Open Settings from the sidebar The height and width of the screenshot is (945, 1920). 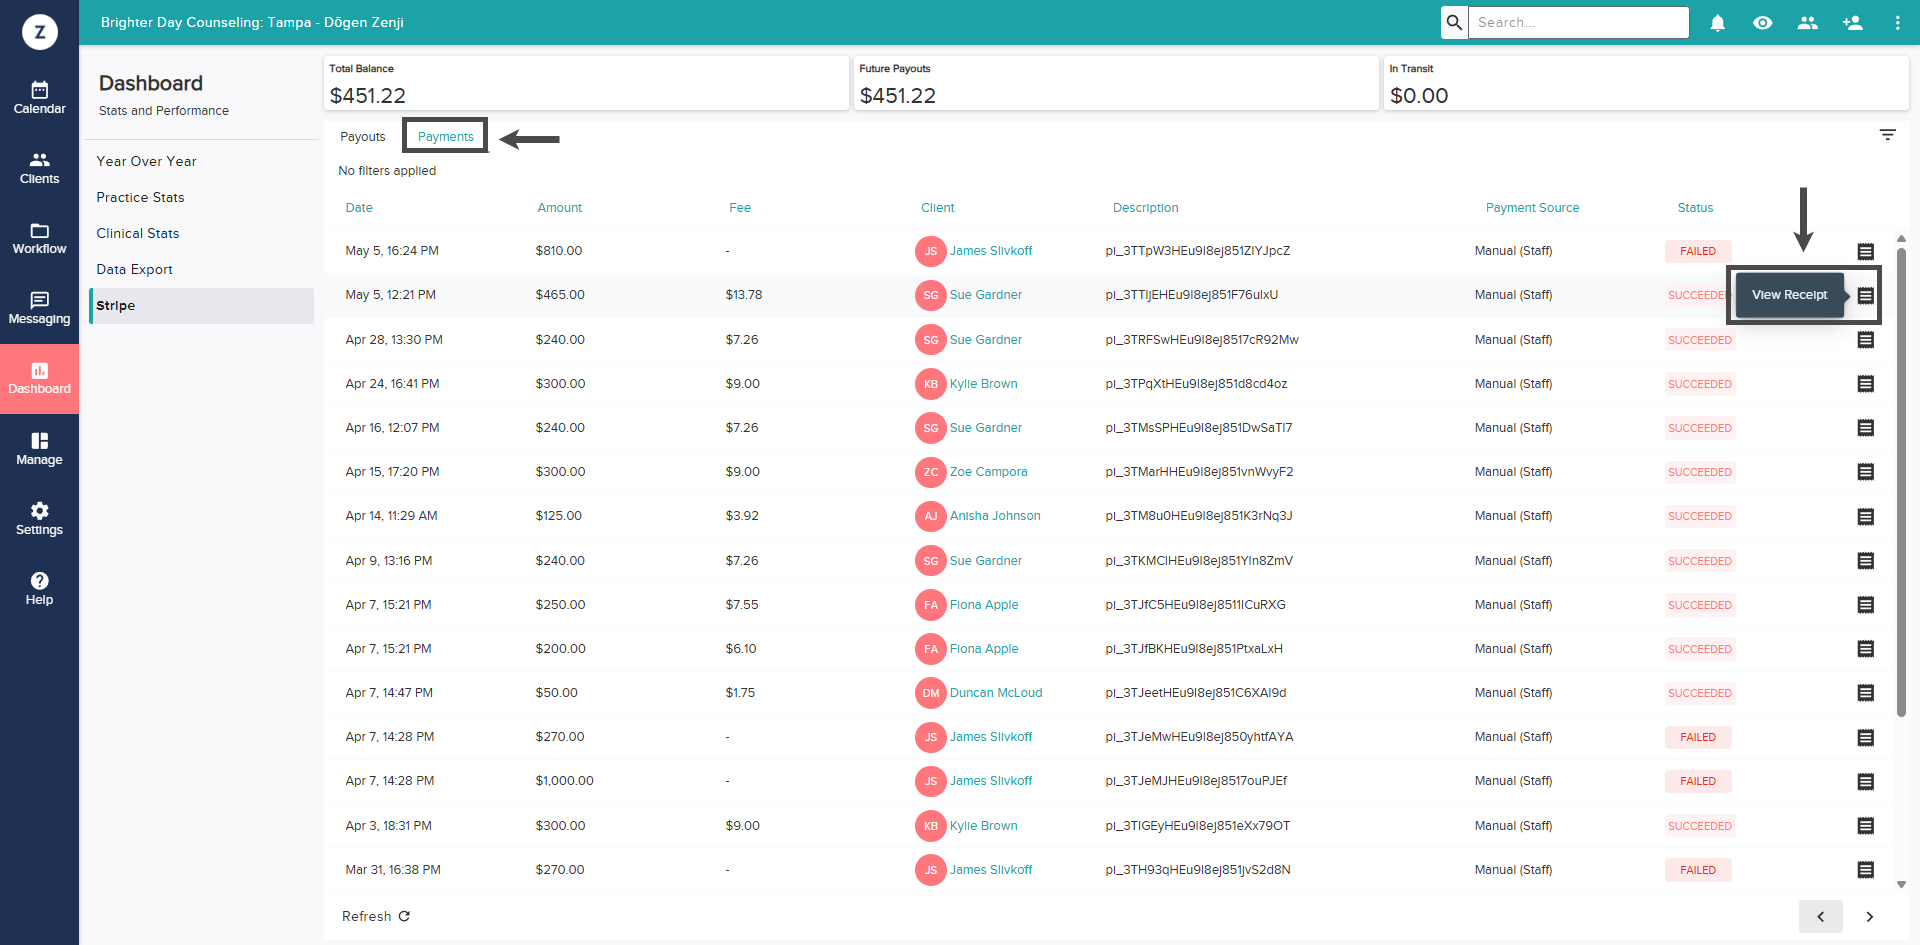point(39,519)
